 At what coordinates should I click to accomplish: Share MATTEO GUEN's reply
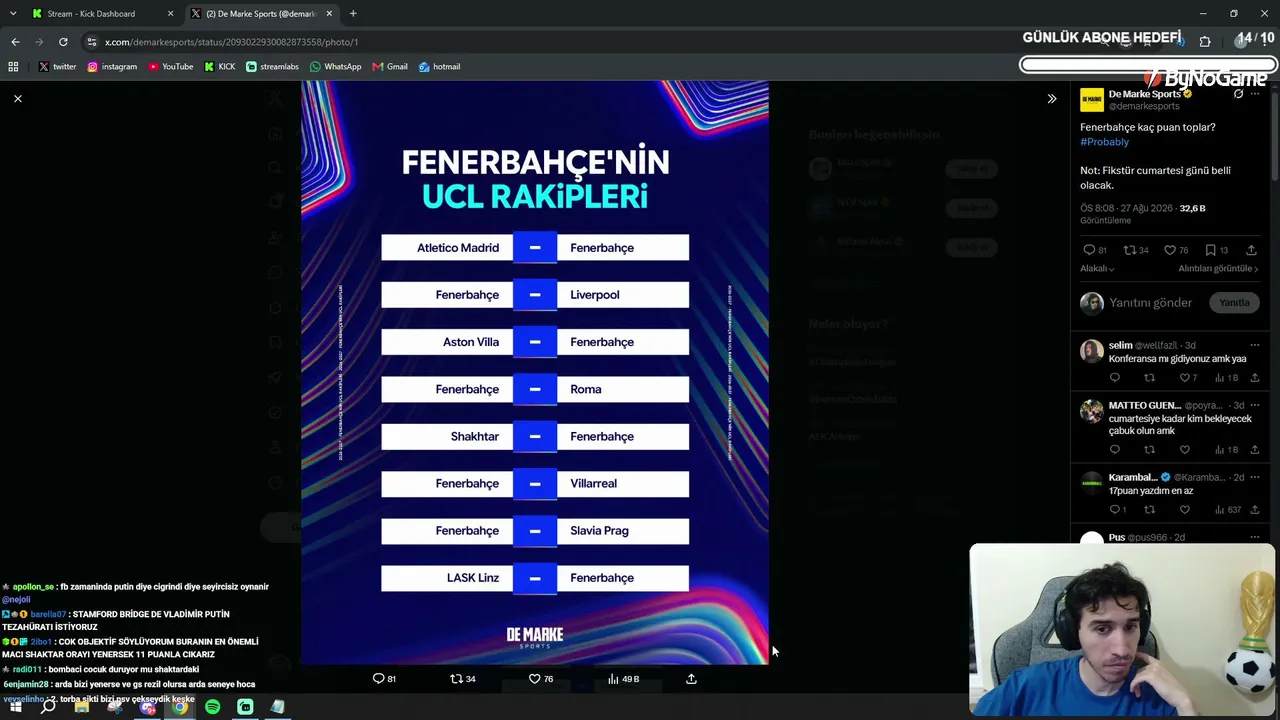click(x=1254, y=450)
